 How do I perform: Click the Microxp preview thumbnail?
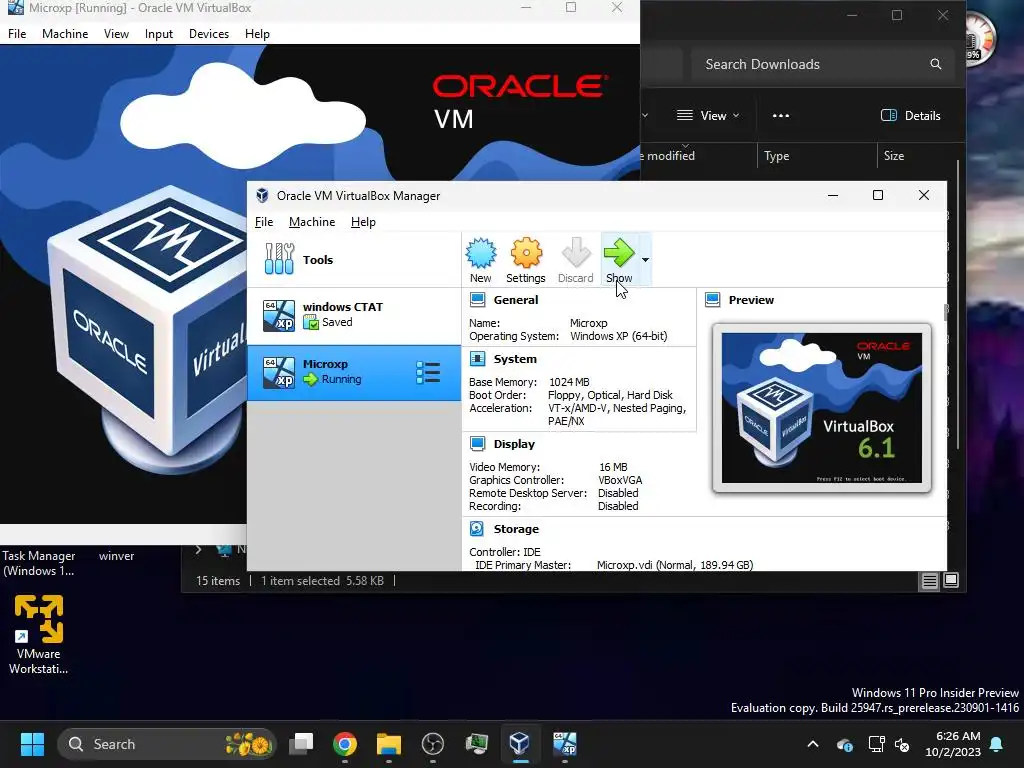click(x=822, y=408)
